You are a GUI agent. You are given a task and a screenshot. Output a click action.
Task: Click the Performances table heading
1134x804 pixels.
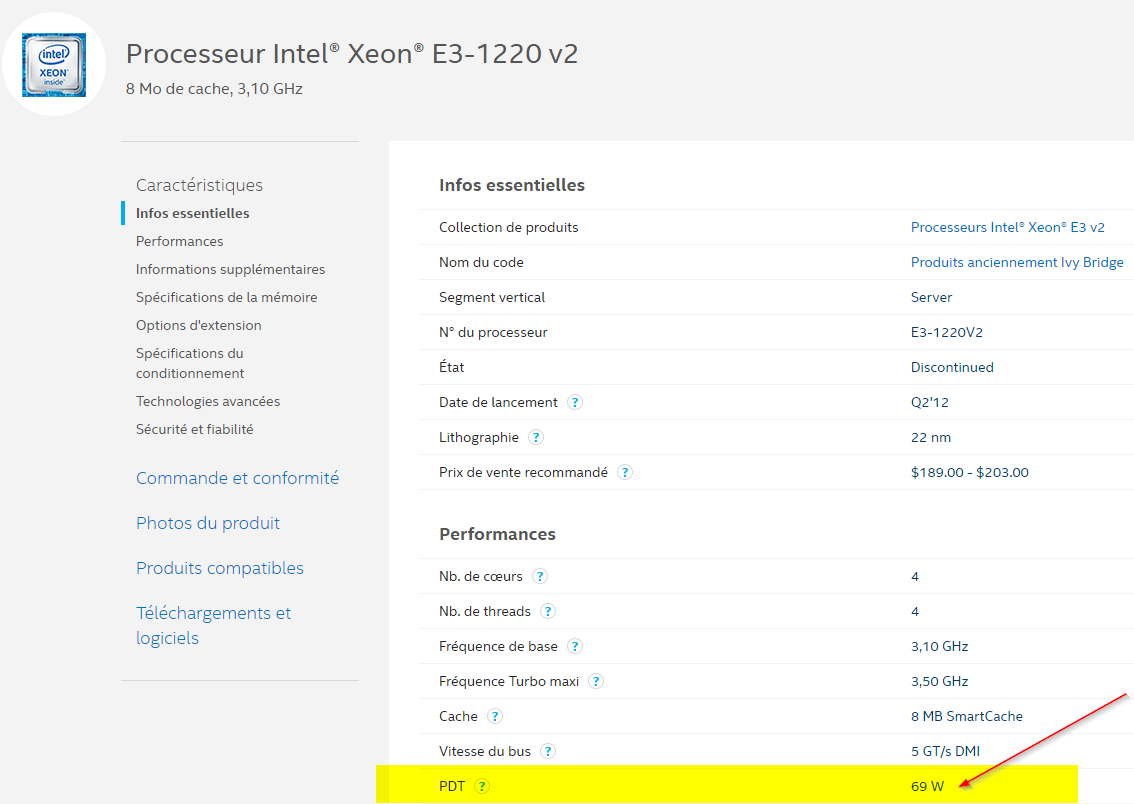click(x=498, y=534)
